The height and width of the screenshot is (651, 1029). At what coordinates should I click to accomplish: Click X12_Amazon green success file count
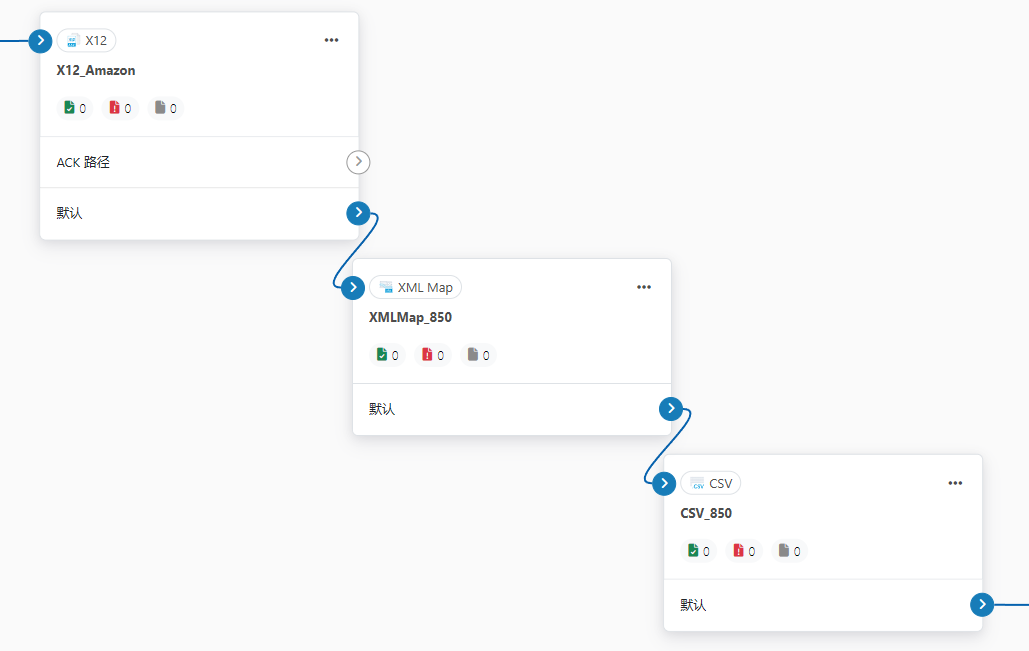point(75,108)
